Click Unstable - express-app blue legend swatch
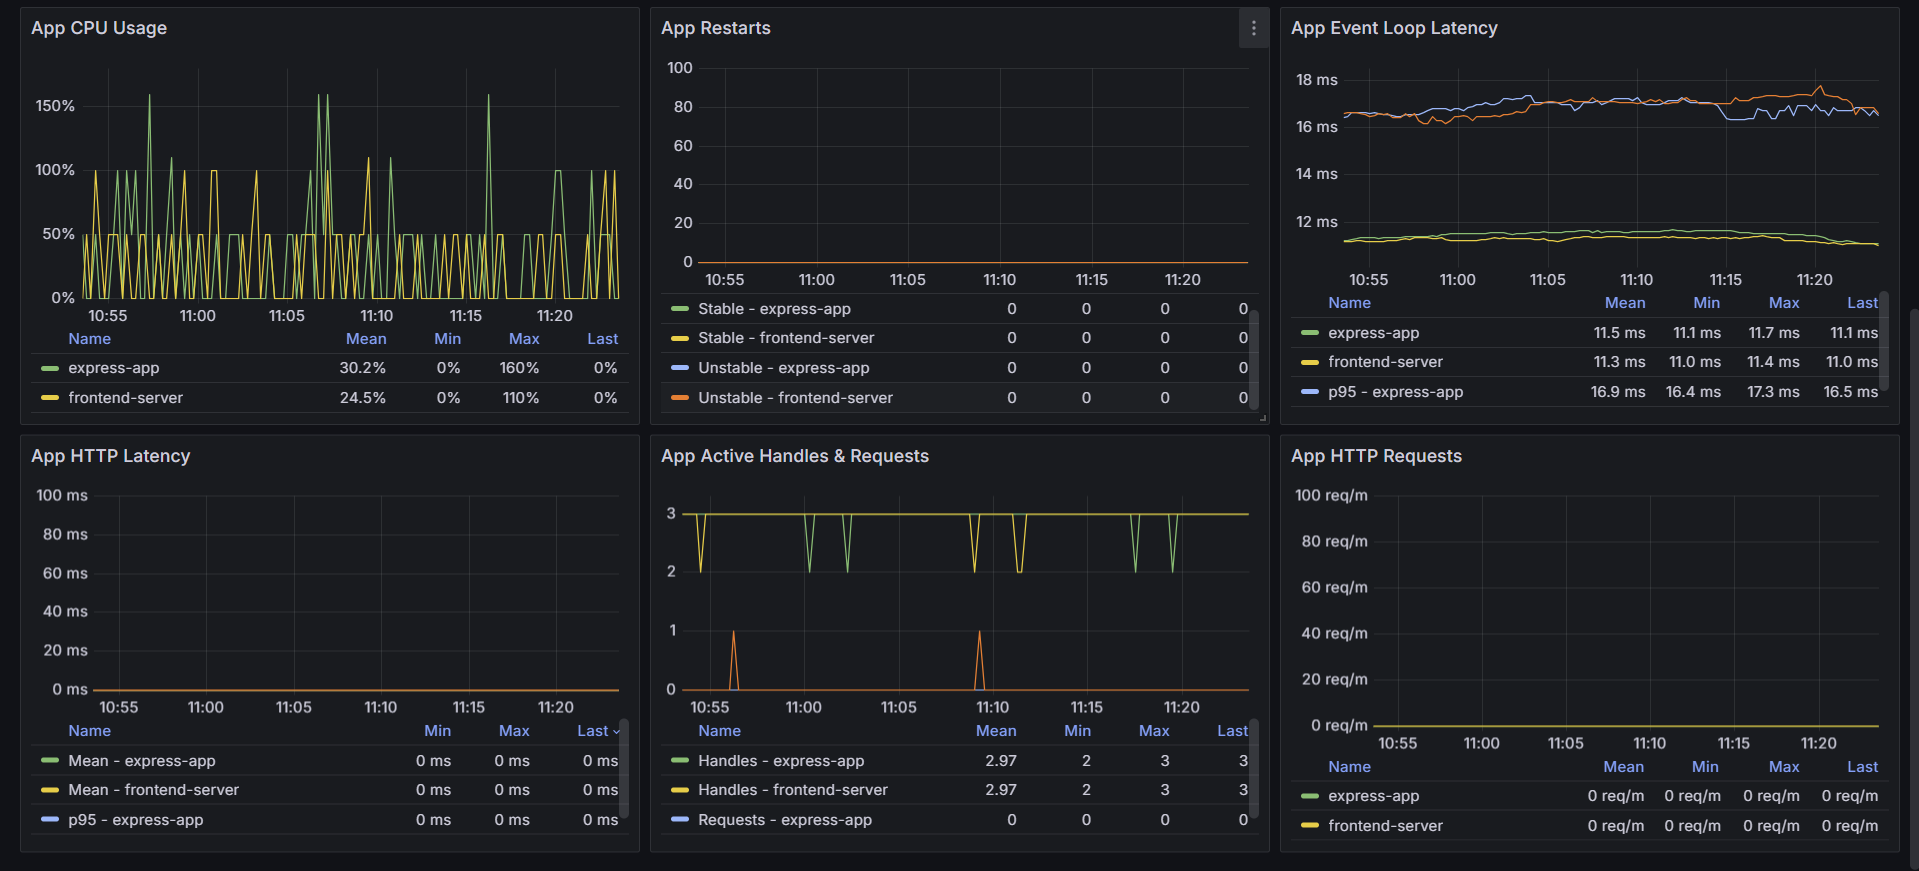Viewport: 1919px width, 871px height. [x=680, y=368]
